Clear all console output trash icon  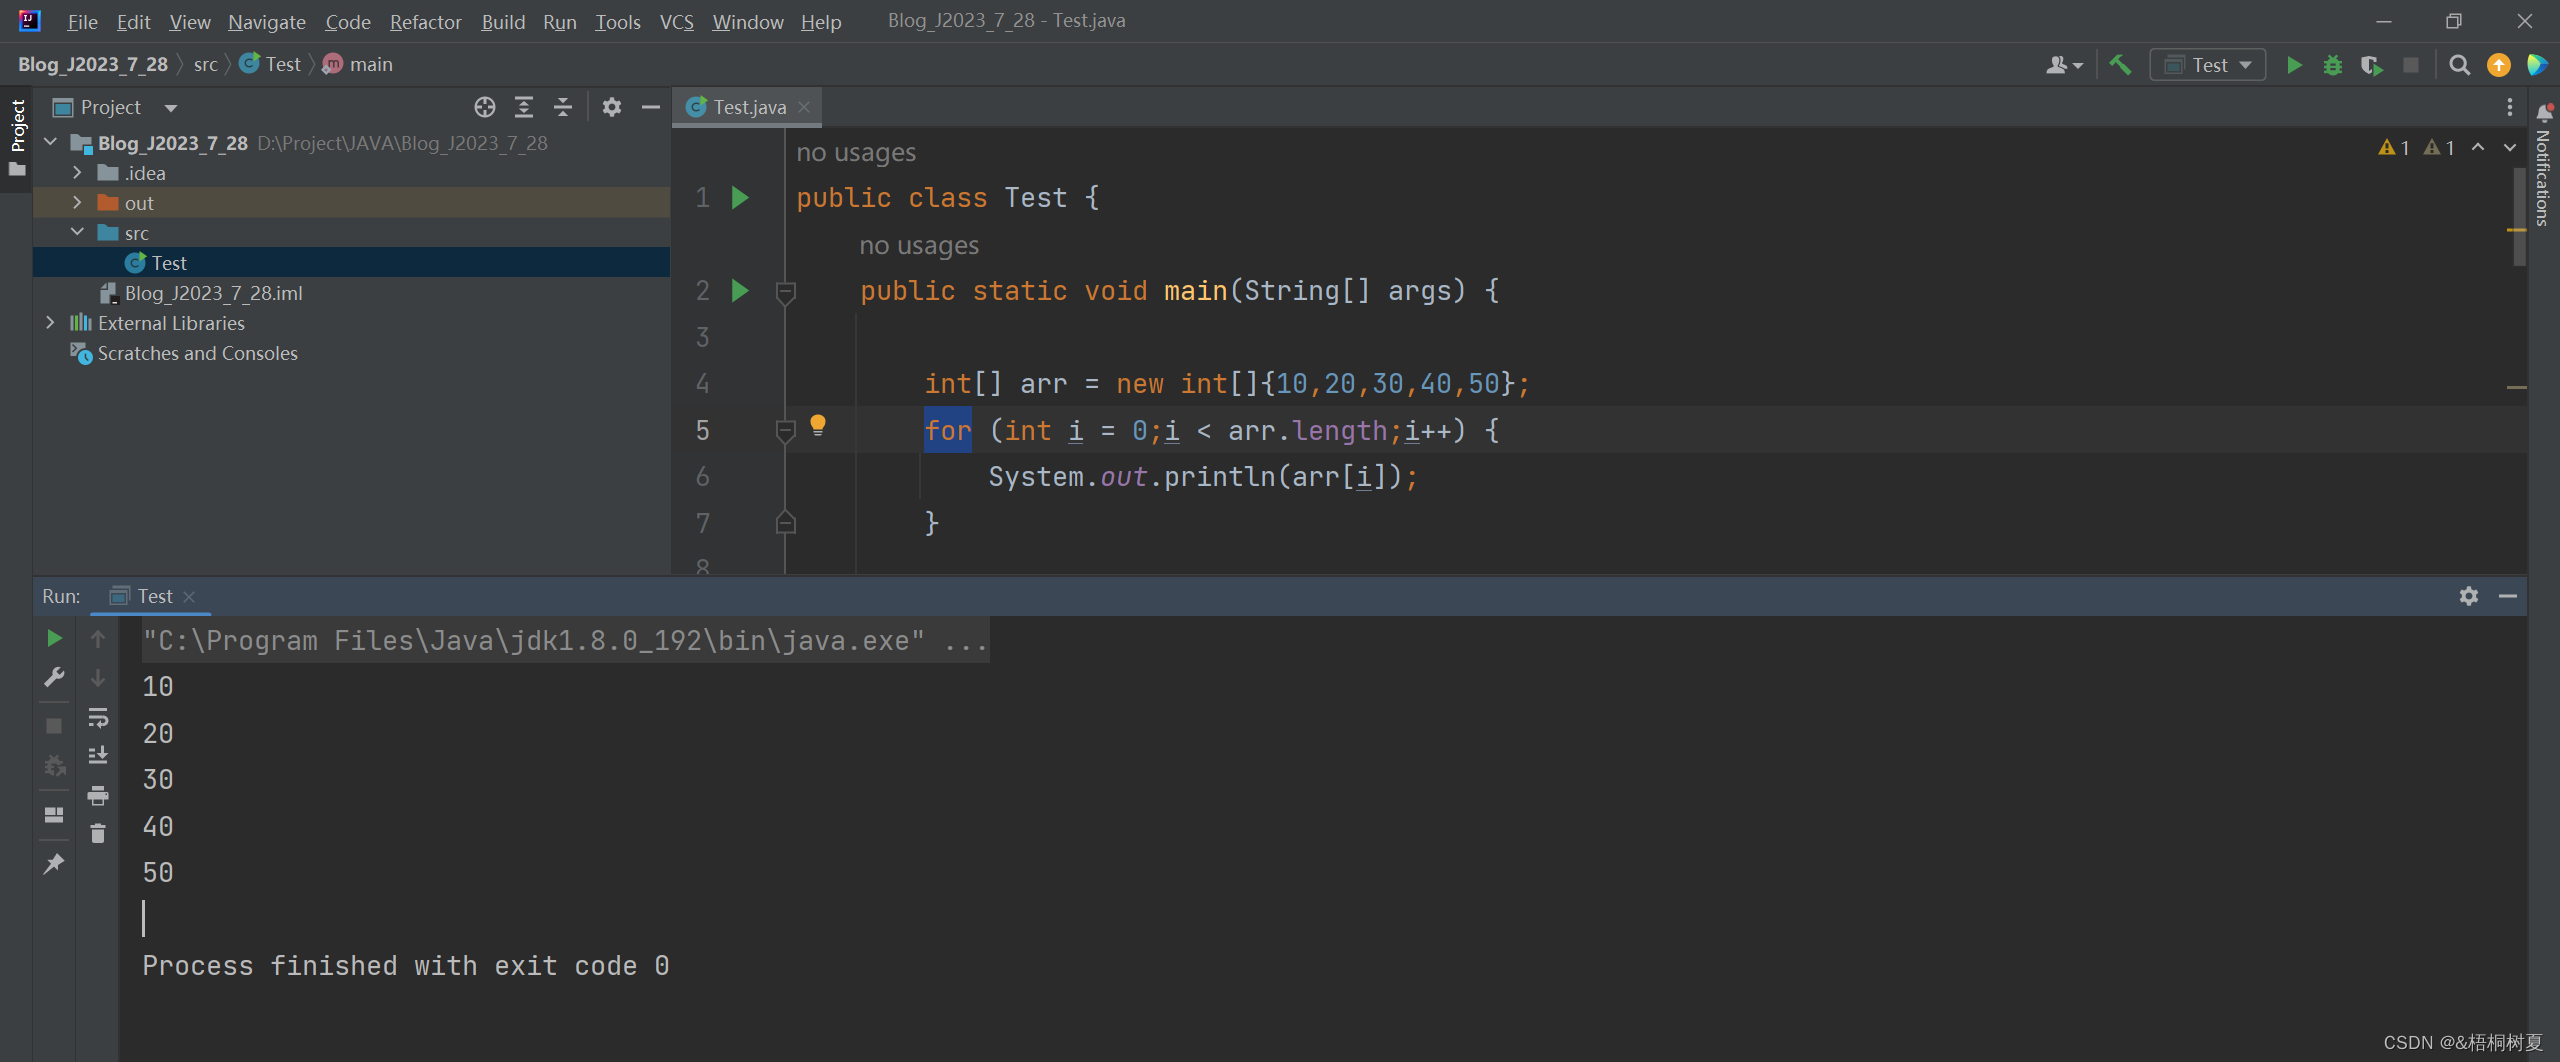click(x=98, y=833)
